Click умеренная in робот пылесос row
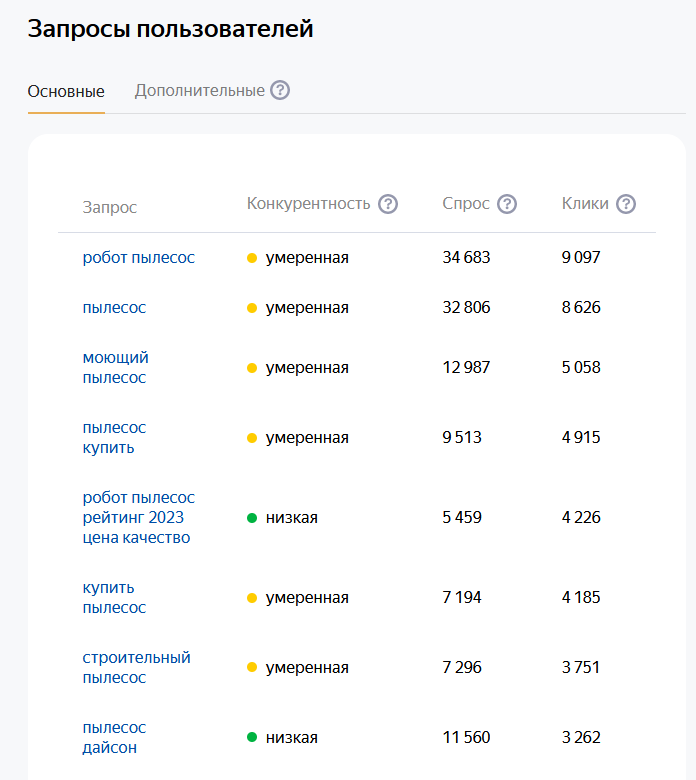 307,258
